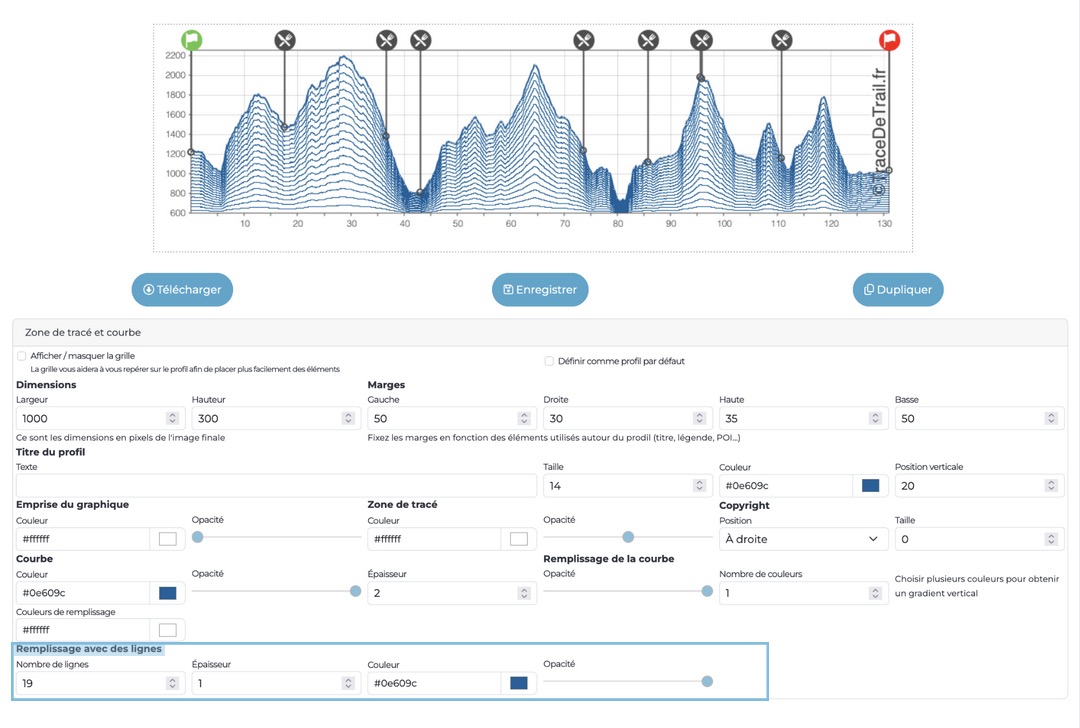The width and height of the screenshot is (1080, 728).
Task: Click the Dupliquer button
Action: click(897, 290)
